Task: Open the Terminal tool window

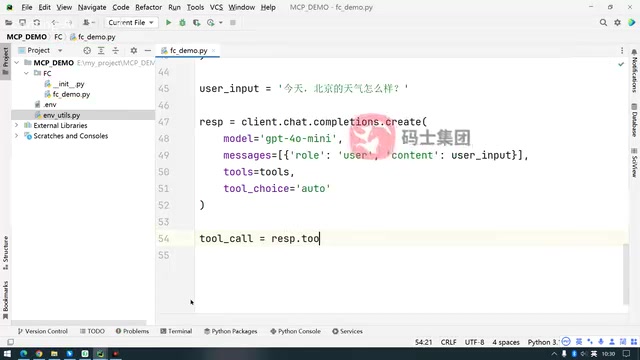Action: pyautogui.click(x=176, y=331)
